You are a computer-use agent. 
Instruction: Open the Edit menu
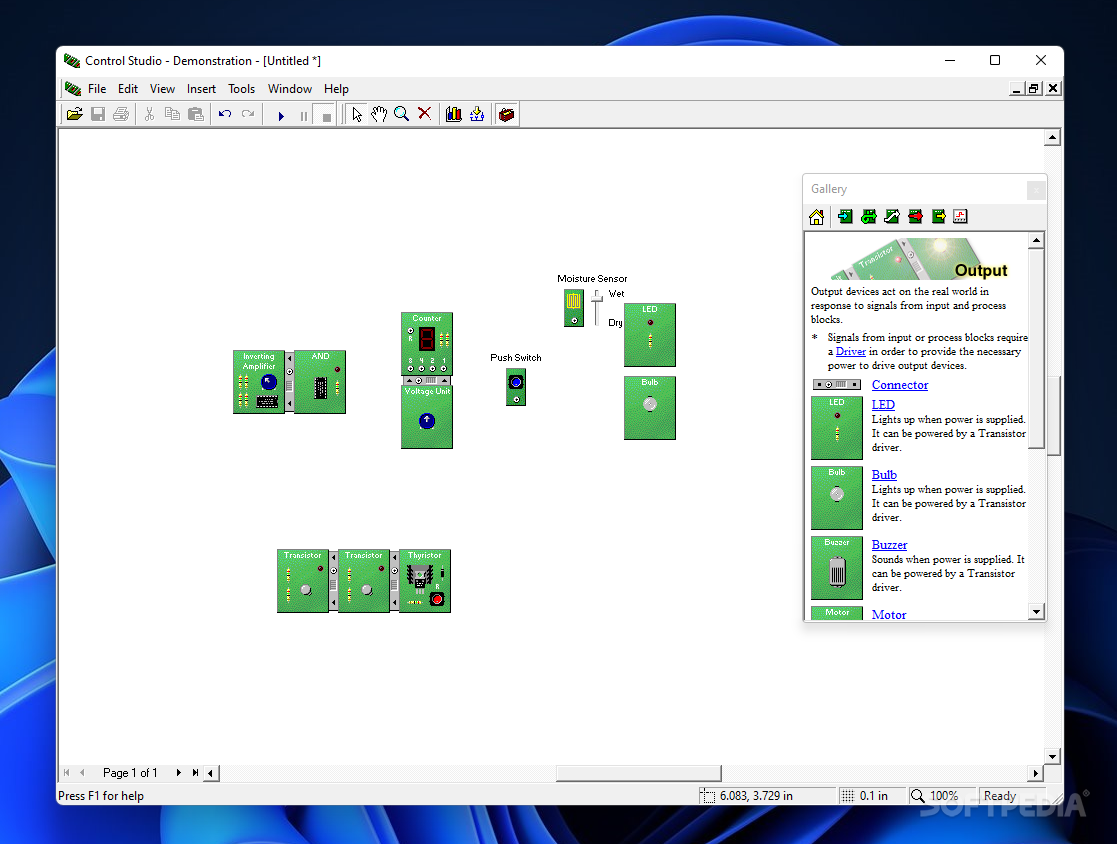tap(128, 89)
